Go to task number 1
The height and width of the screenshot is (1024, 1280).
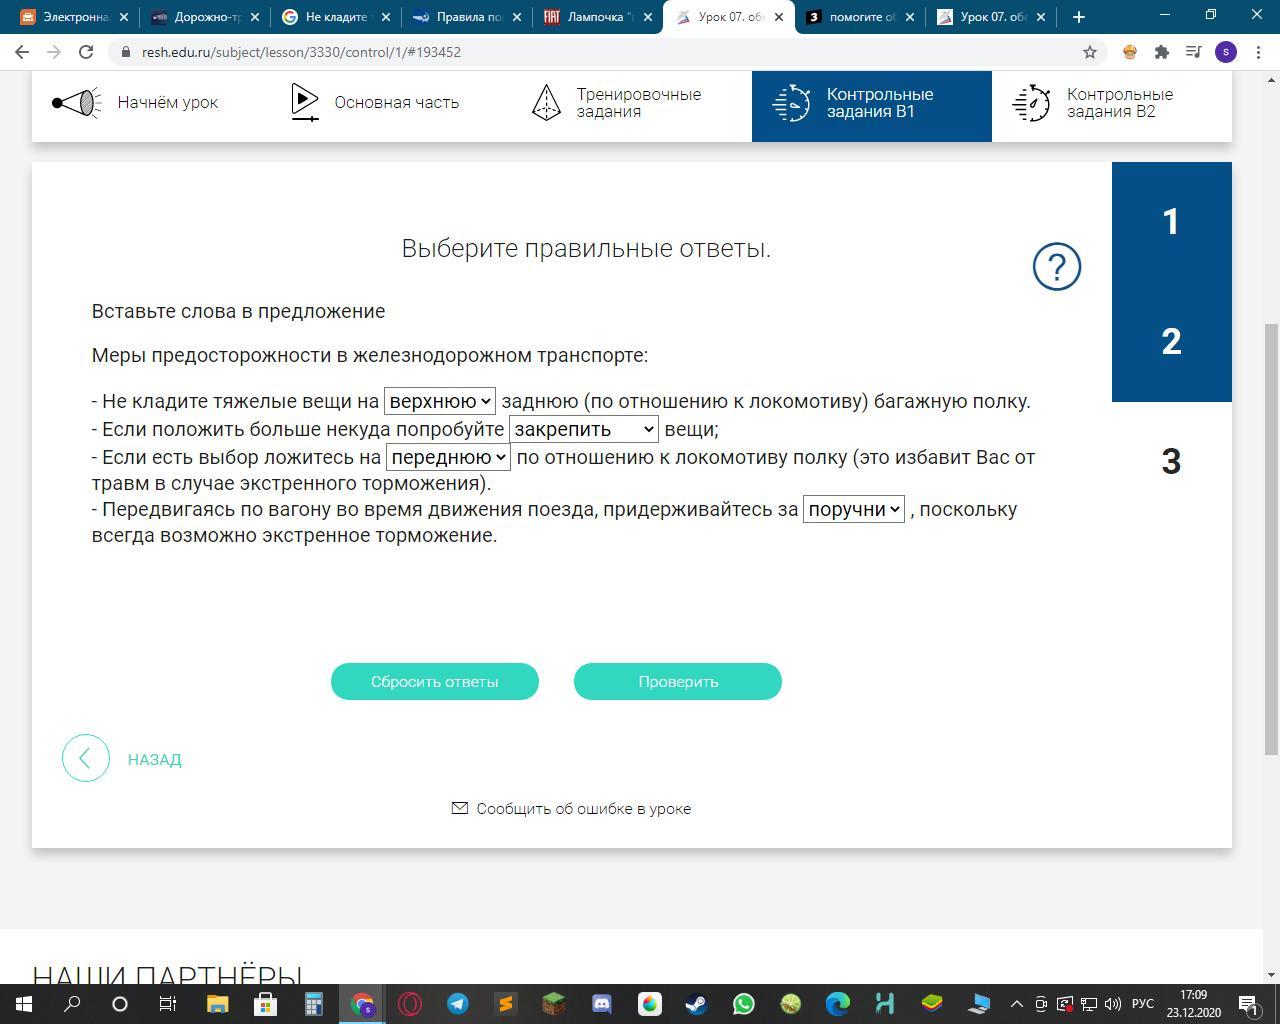coord(1172,222)
